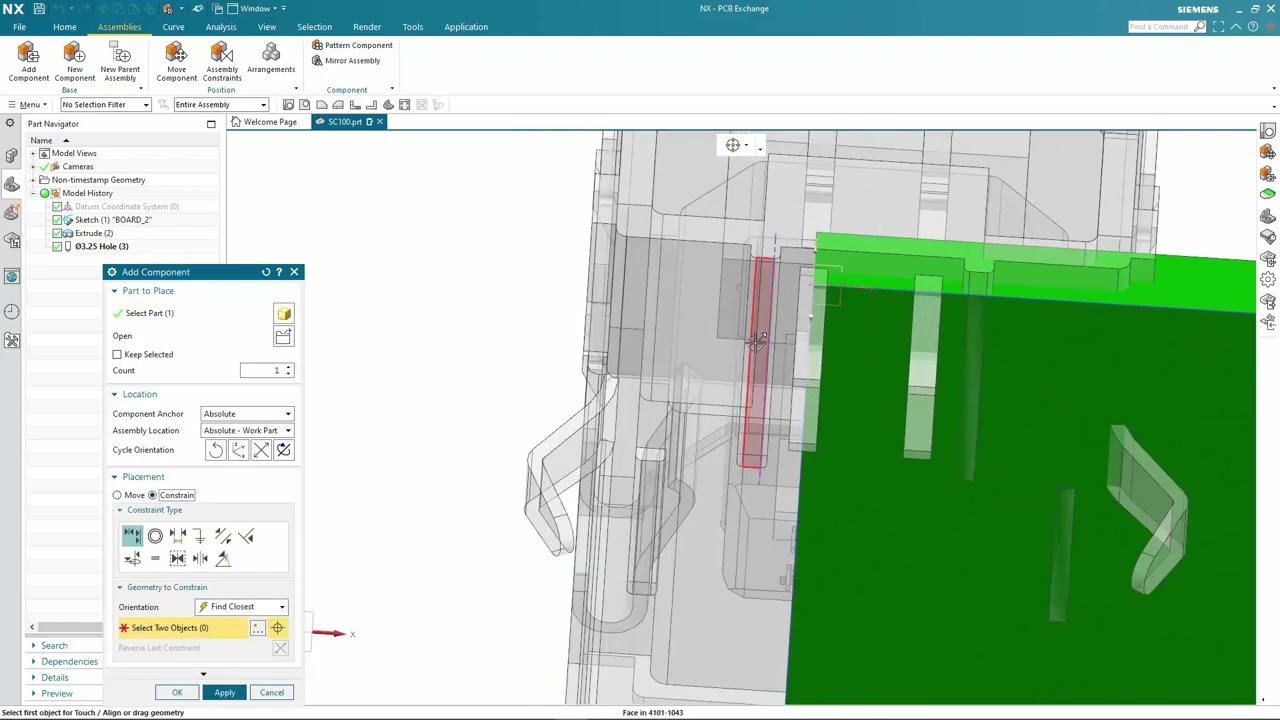Click the Cancel button
The width and height of the screenshot is (1280, 720).
[272, 693]
